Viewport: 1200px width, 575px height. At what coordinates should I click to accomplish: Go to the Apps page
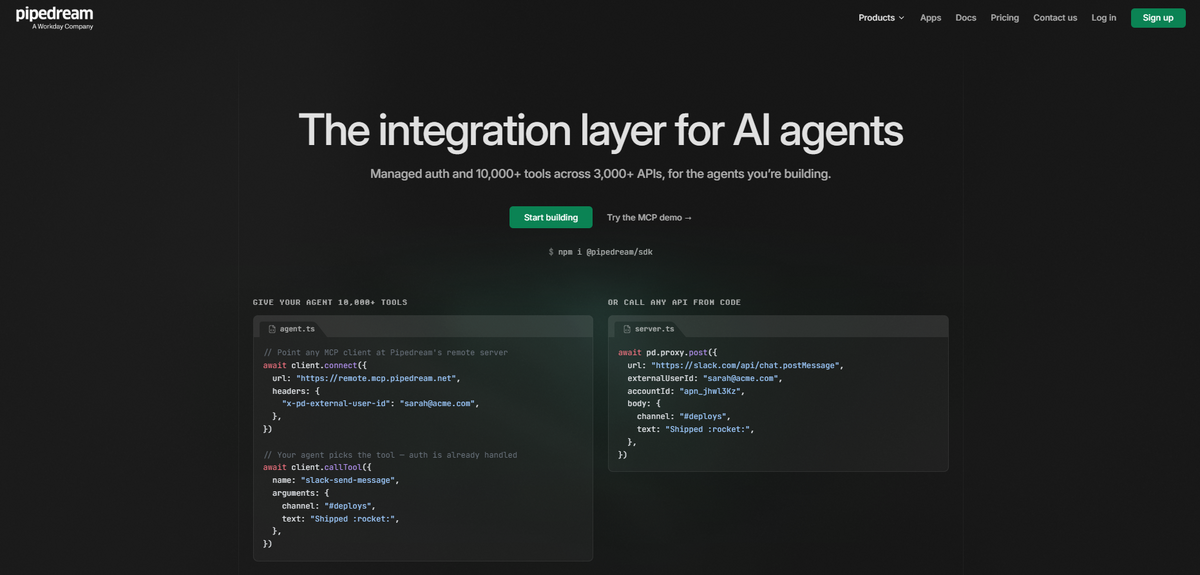pyautogui.click(x=931, y=18)
